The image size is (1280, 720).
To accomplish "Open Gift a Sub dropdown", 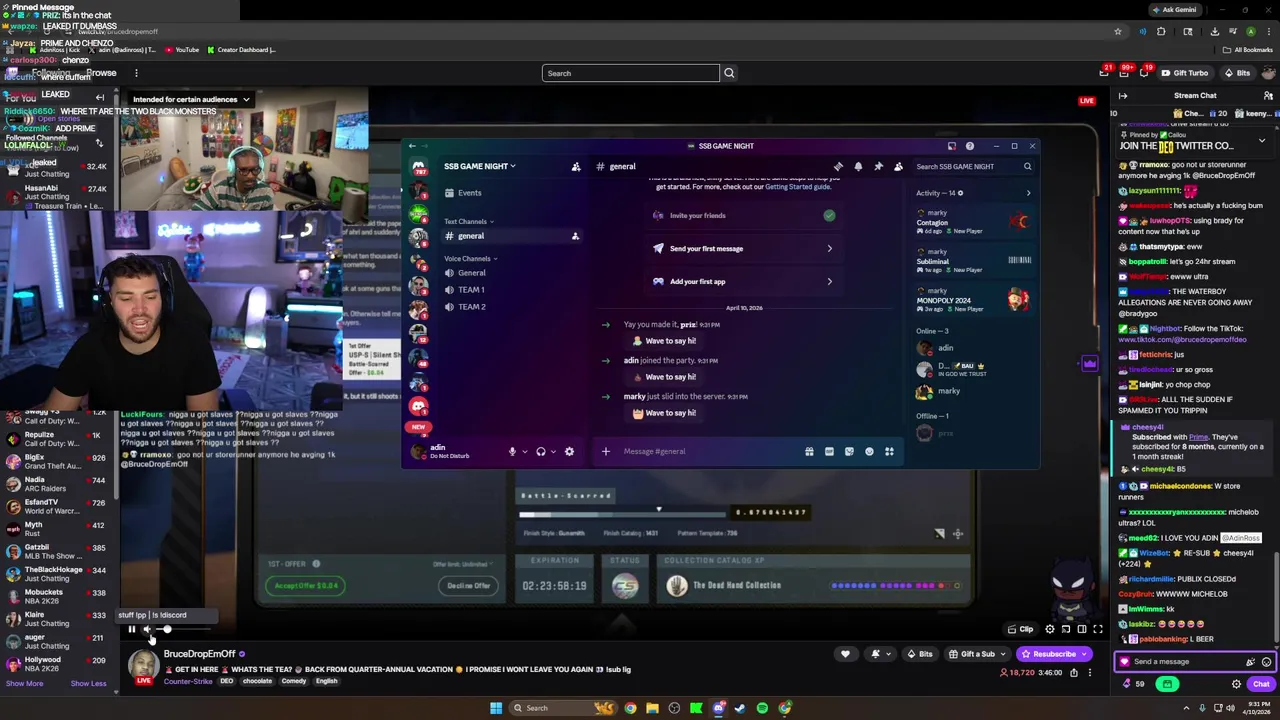I will 978,654.
